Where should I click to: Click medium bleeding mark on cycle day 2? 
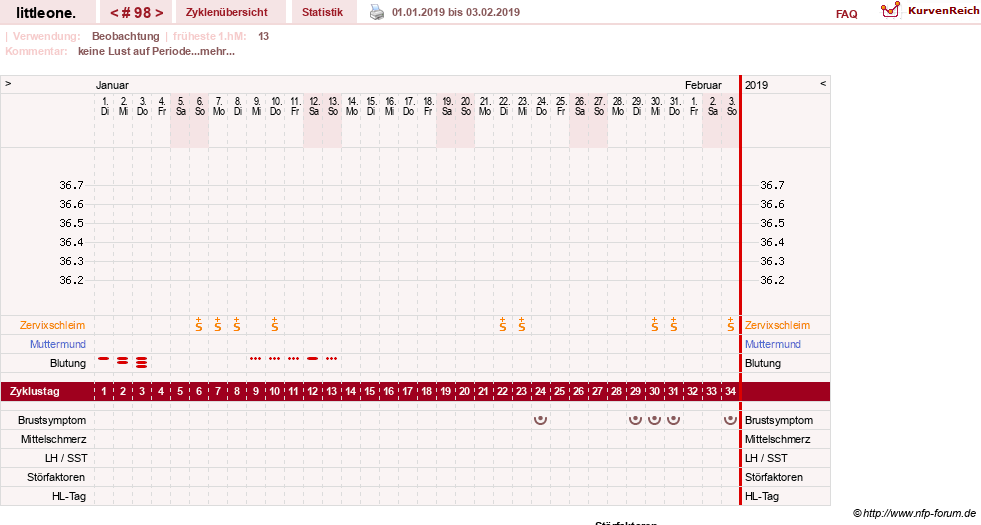[123, 360]
